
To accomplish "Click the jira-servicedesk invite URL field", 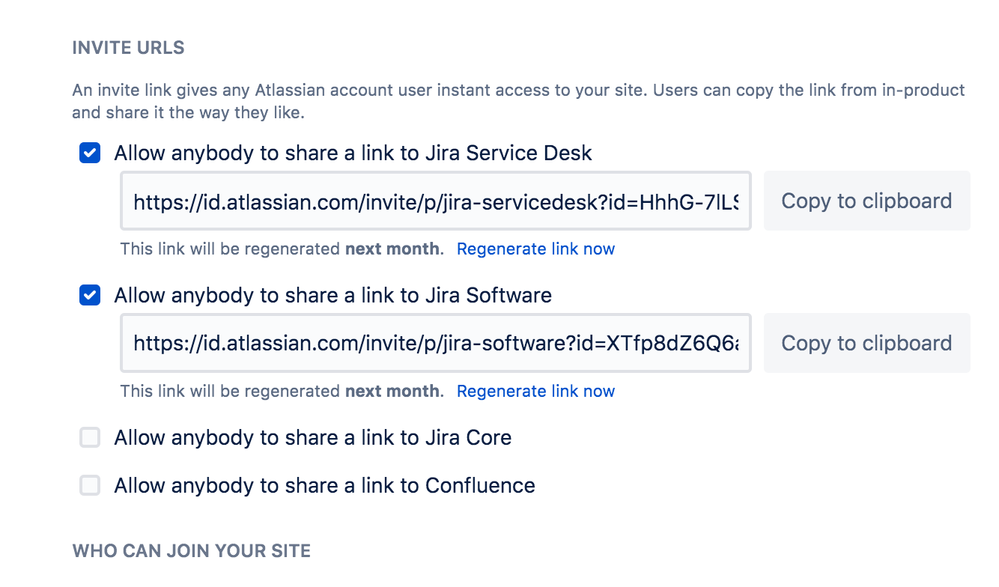I will [436, 201].
